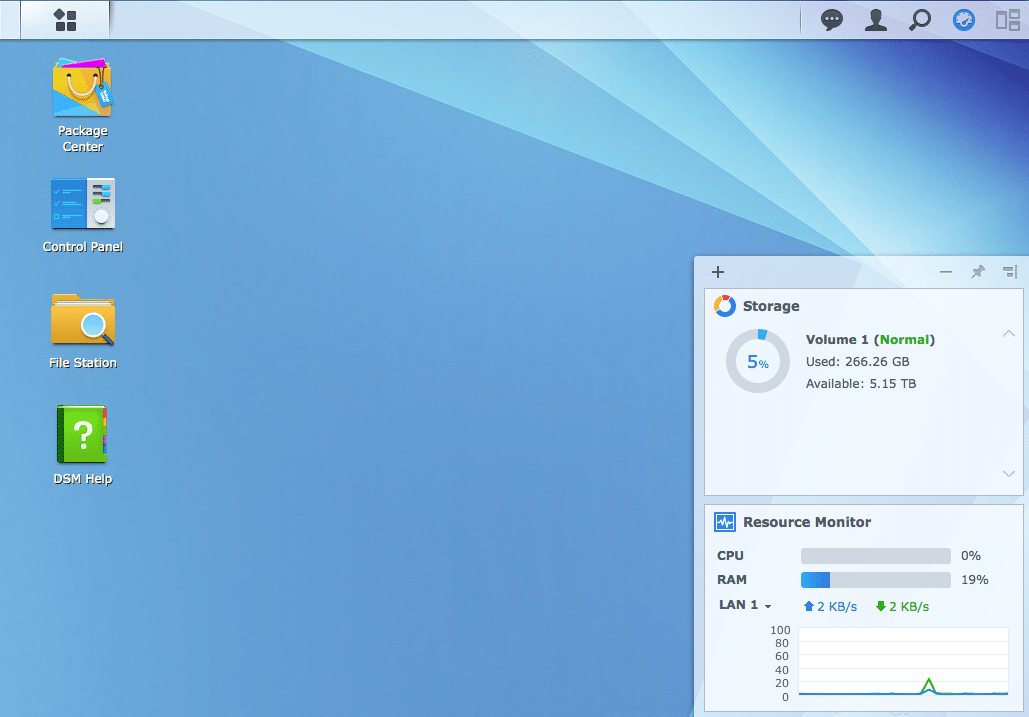This screenshot has width=1029, height=717.
Task: Click the CPU usage bar
Action: [x=875, y=556]
